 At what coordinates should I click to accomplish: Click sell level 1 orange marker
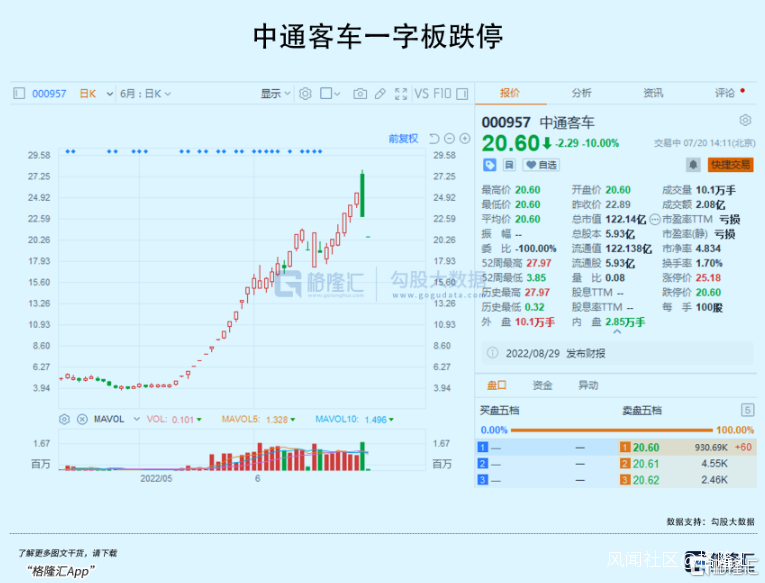pyautogui.click(x=625, y=447)
